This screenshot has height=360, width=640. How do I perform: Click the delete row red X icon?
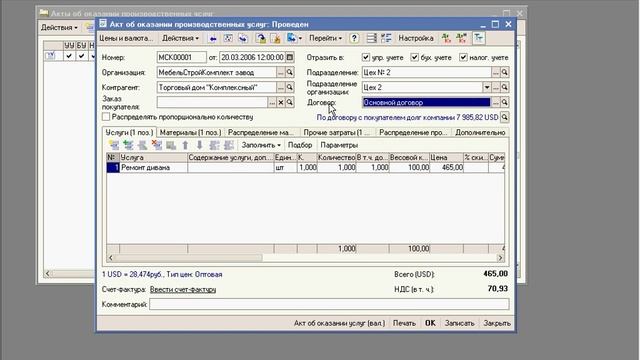pos(157,145)
